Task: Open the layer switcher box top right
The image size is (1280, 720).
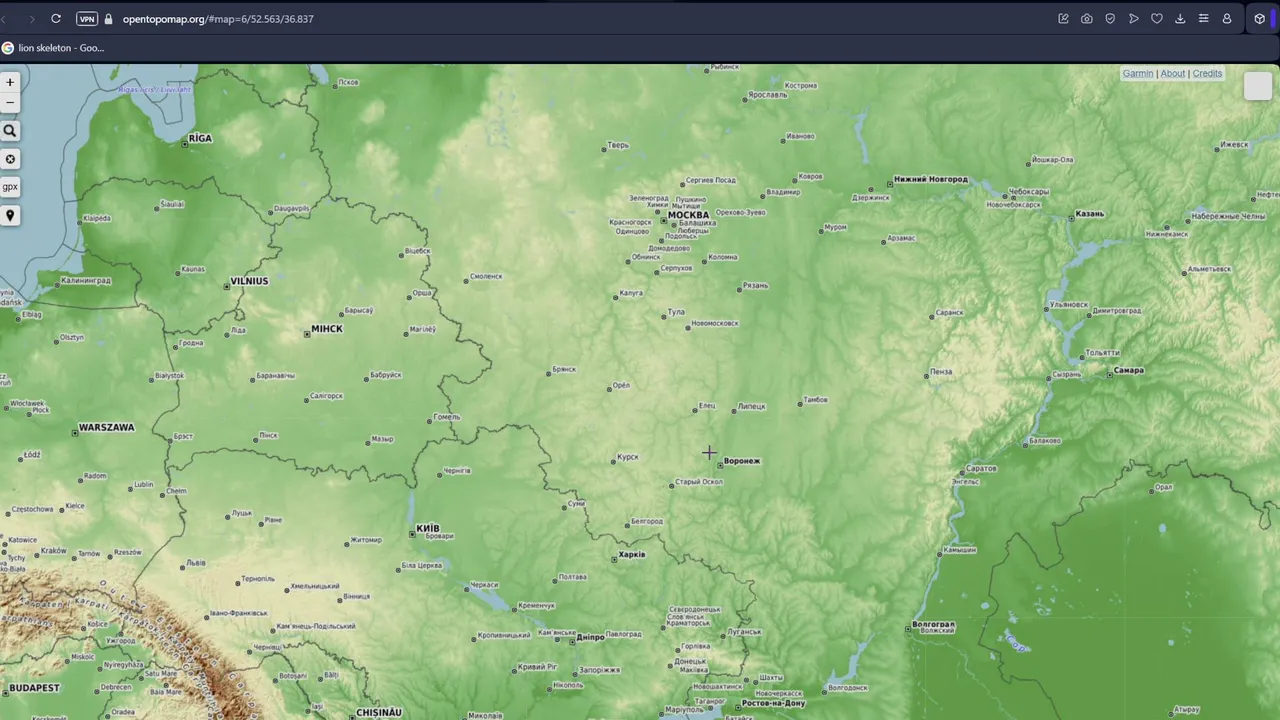Action: coord(1257,86)
